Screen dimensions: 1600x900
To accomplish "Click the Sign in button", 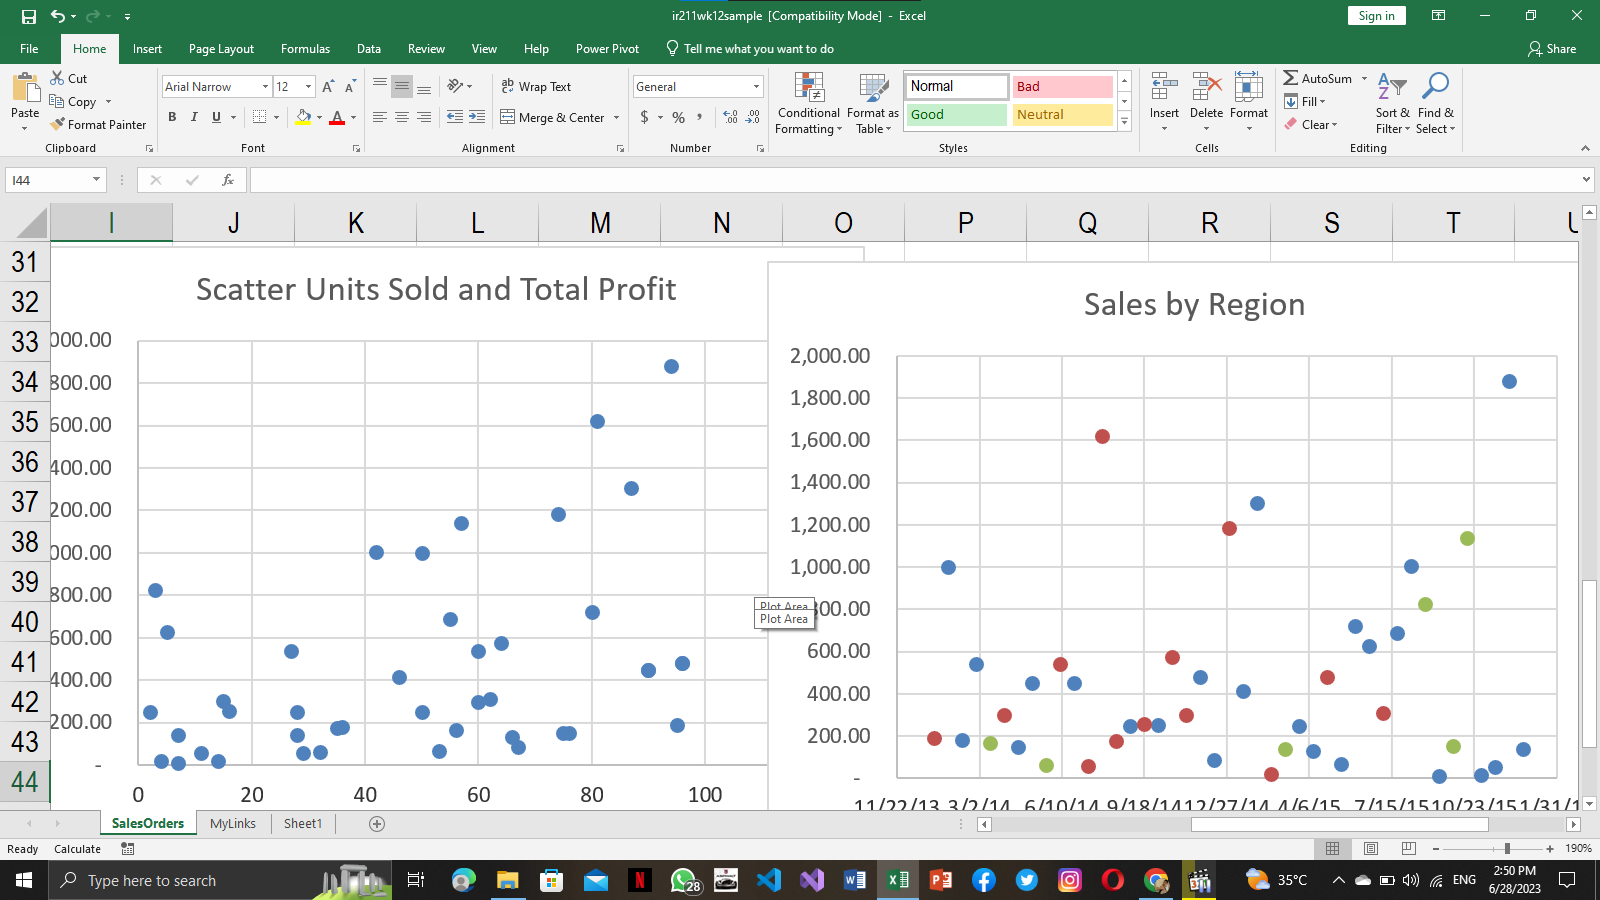I will [x=1376, y=16].
